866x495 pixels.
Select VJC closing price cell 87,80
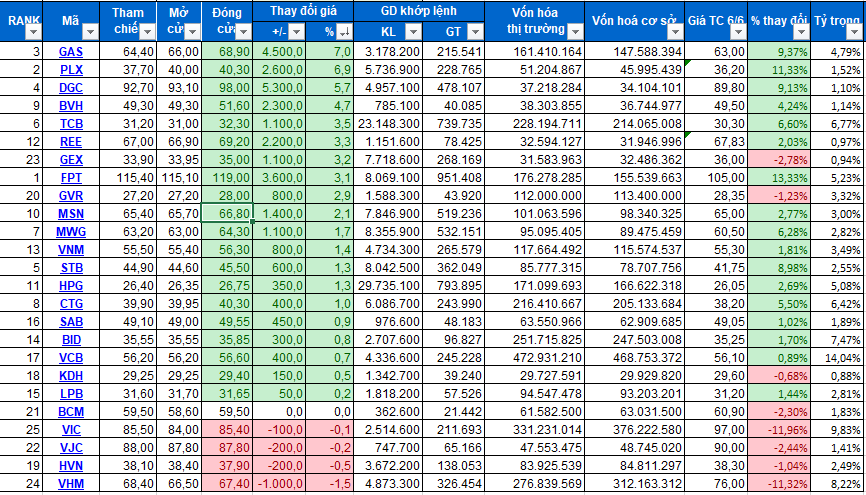tap(228, 446)
